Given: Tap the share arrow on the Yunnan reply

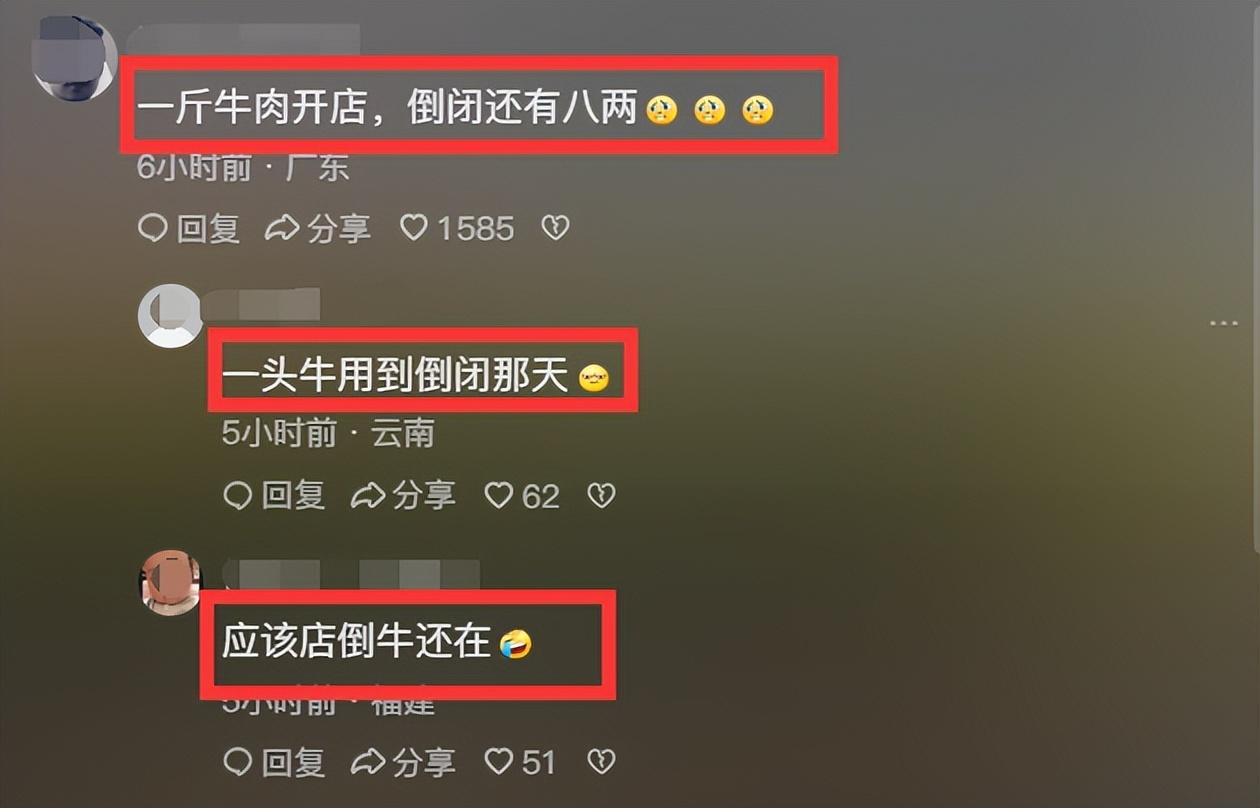Looking at the screenshot, I should click(x=402, y=495).
